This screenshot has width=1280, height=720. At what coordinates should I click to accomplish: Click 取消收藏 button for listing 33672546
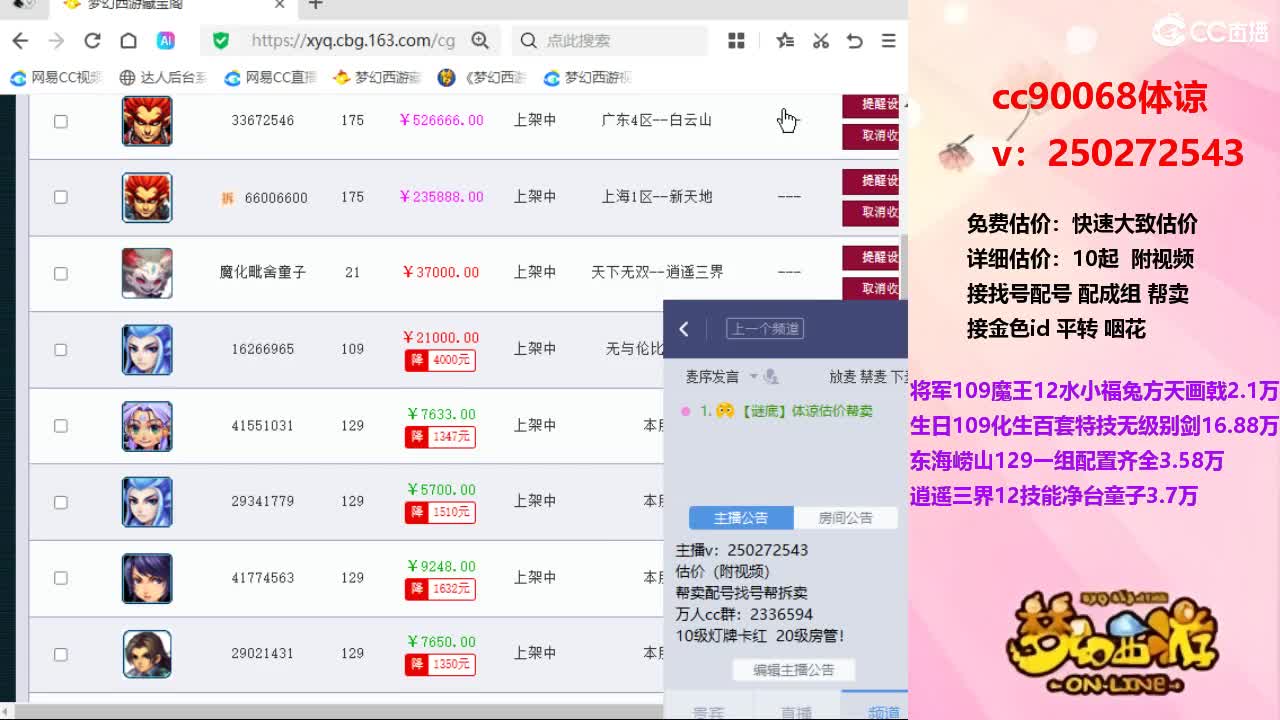click(x=871, y=136)
